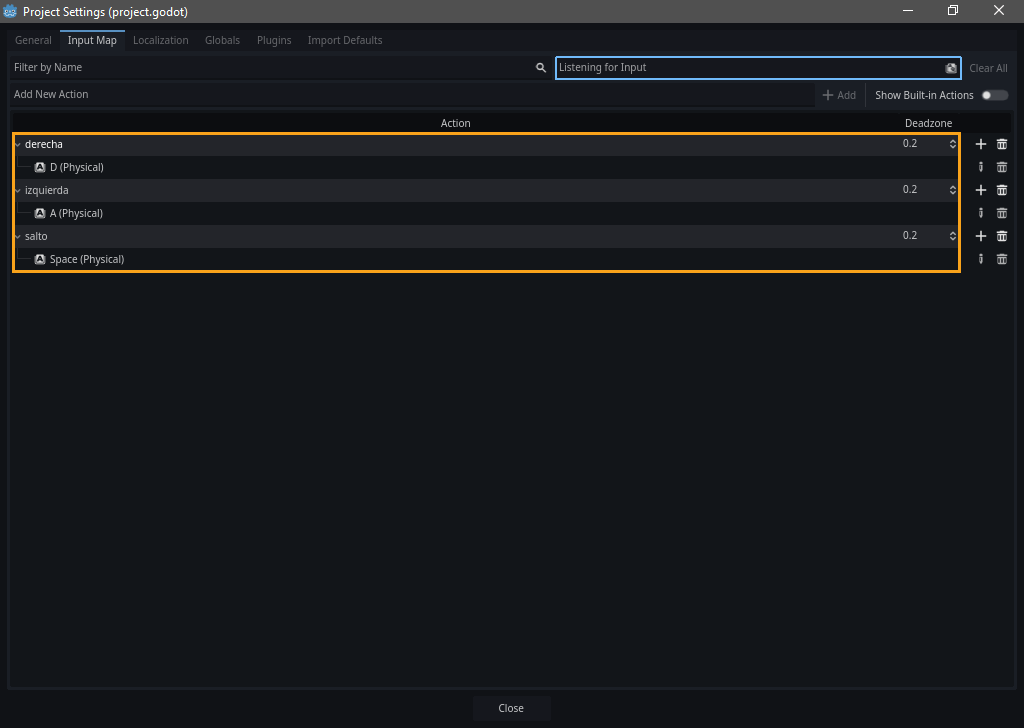Click the clear icon in Listening for Input field
Image resolution: width=1024 pixels, height=728 pixels.
click(951, 68)
